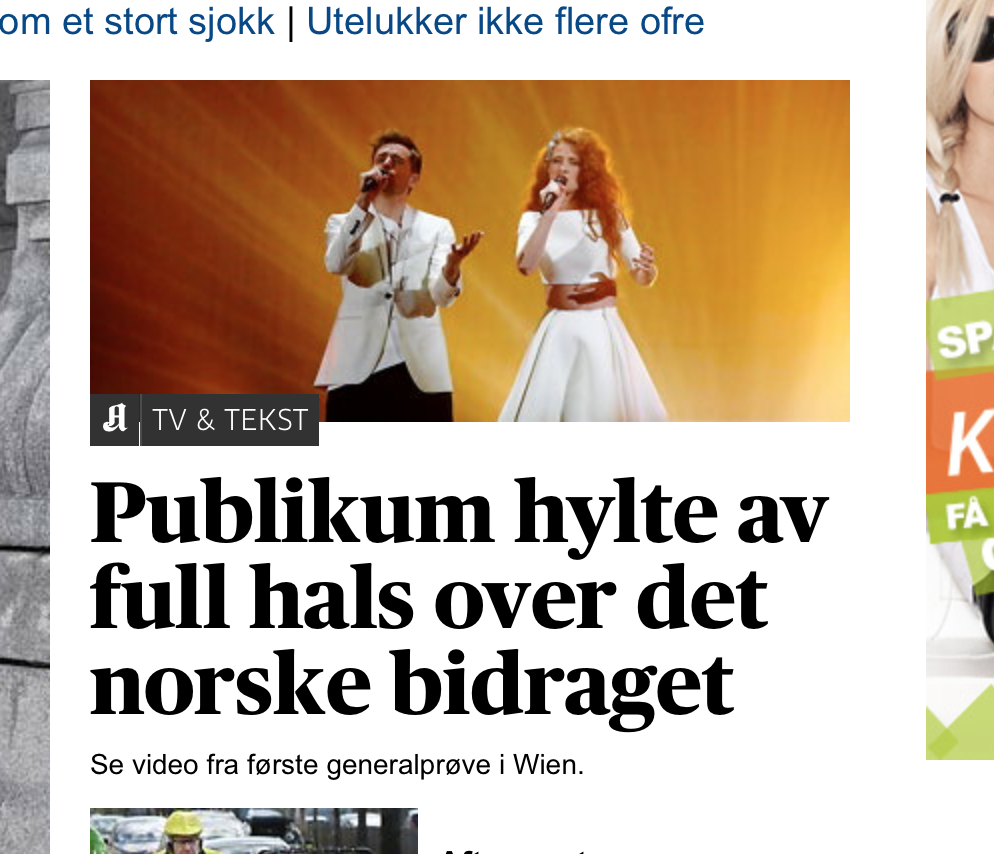The image size is (994, 854).
Task: Open the 'TV & TEKST' label
Action: click(229, 420)
